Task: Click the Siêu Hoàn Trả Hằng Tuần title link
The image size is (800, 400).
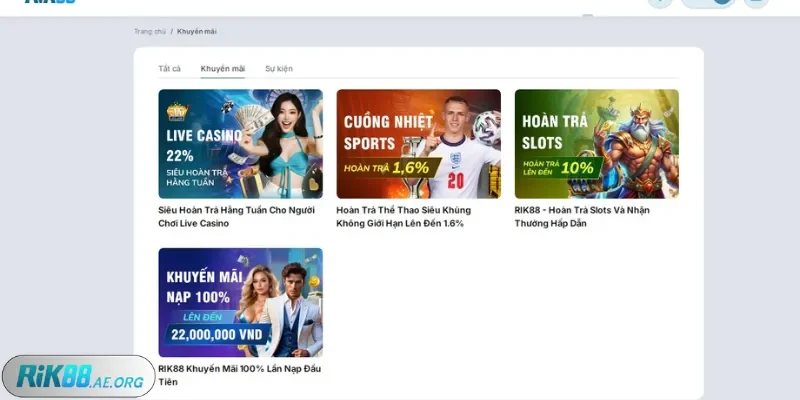Action: click(x=236, y=216)
